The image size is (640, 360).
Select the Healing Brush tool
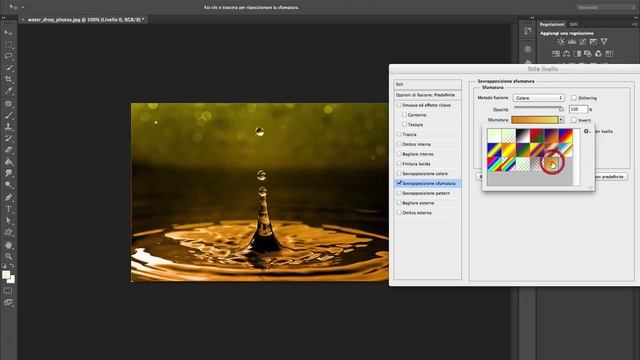pyautogui.click(x=9, y=103)
